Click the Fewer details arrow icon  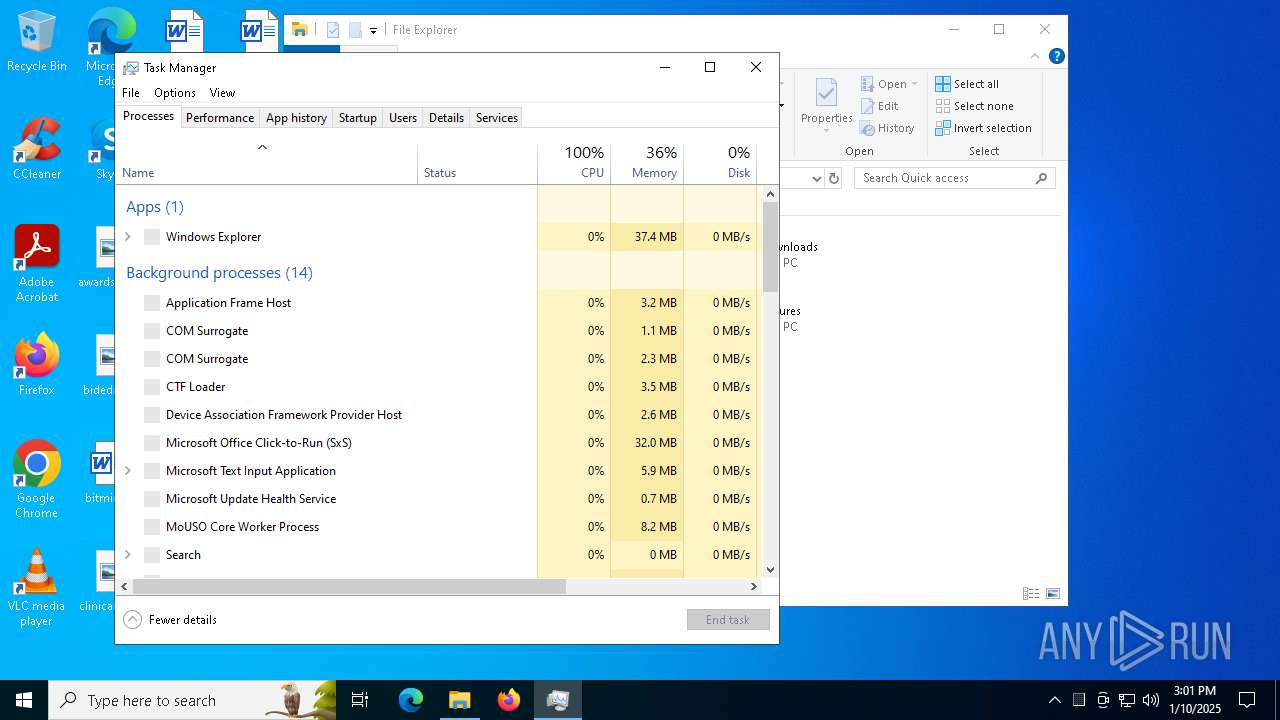133,620
